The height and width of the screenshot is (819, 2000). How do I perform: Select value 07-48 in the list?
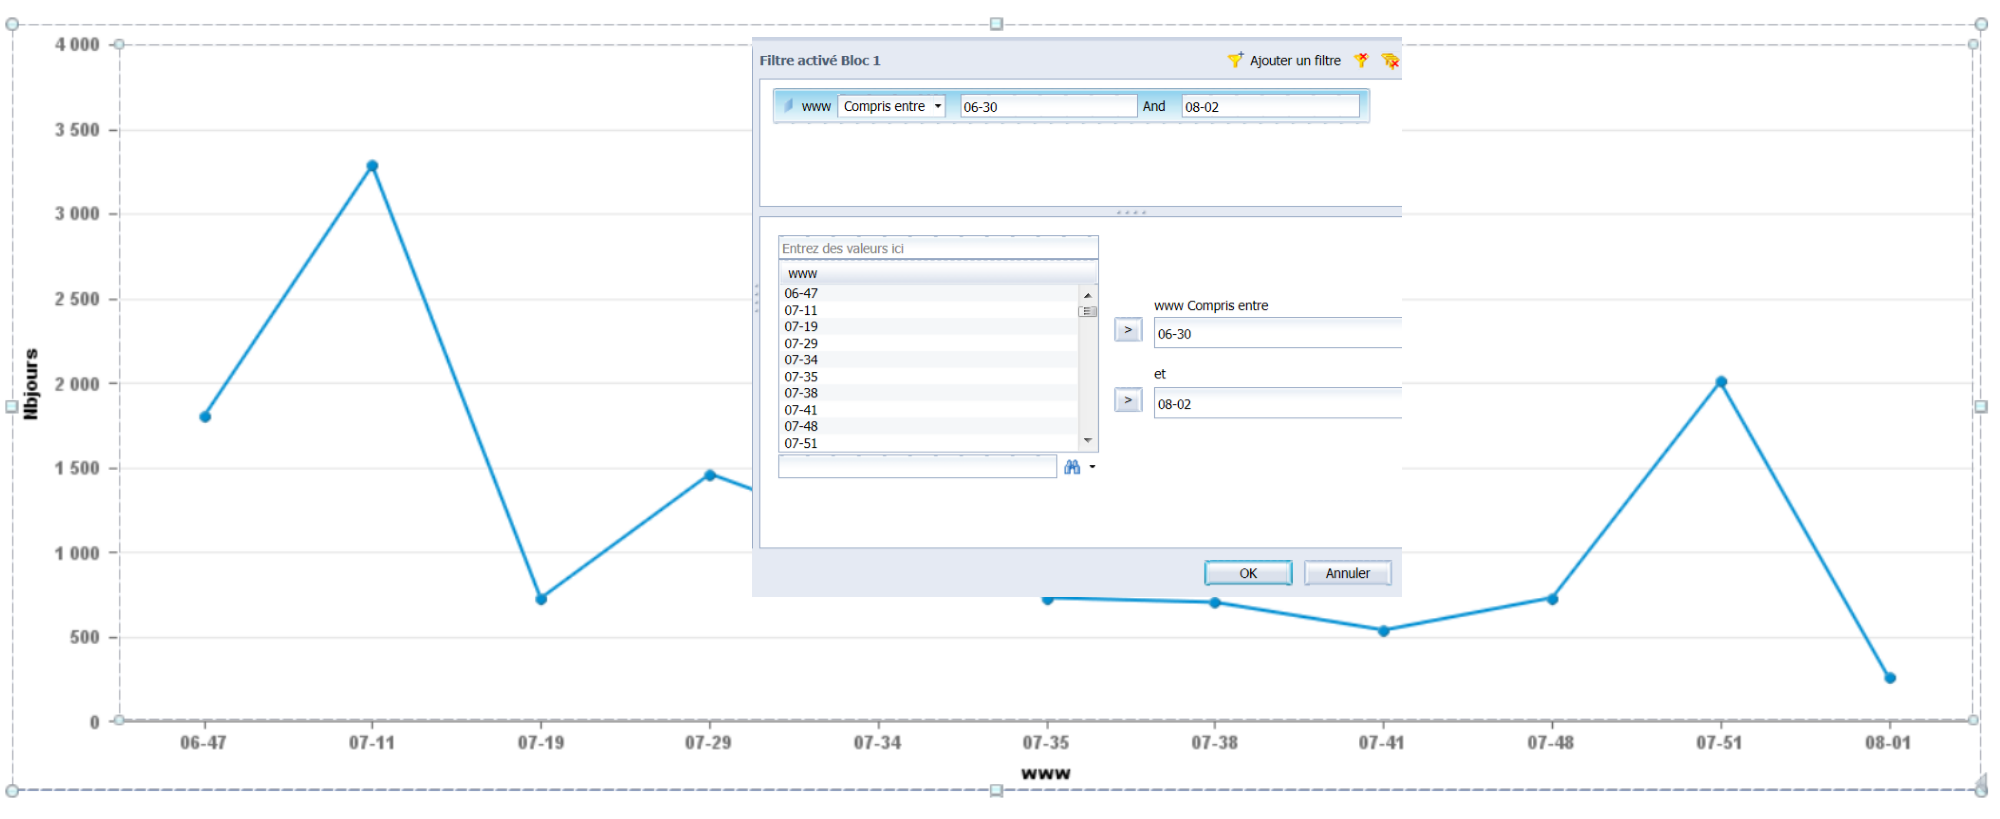point(928,426)
